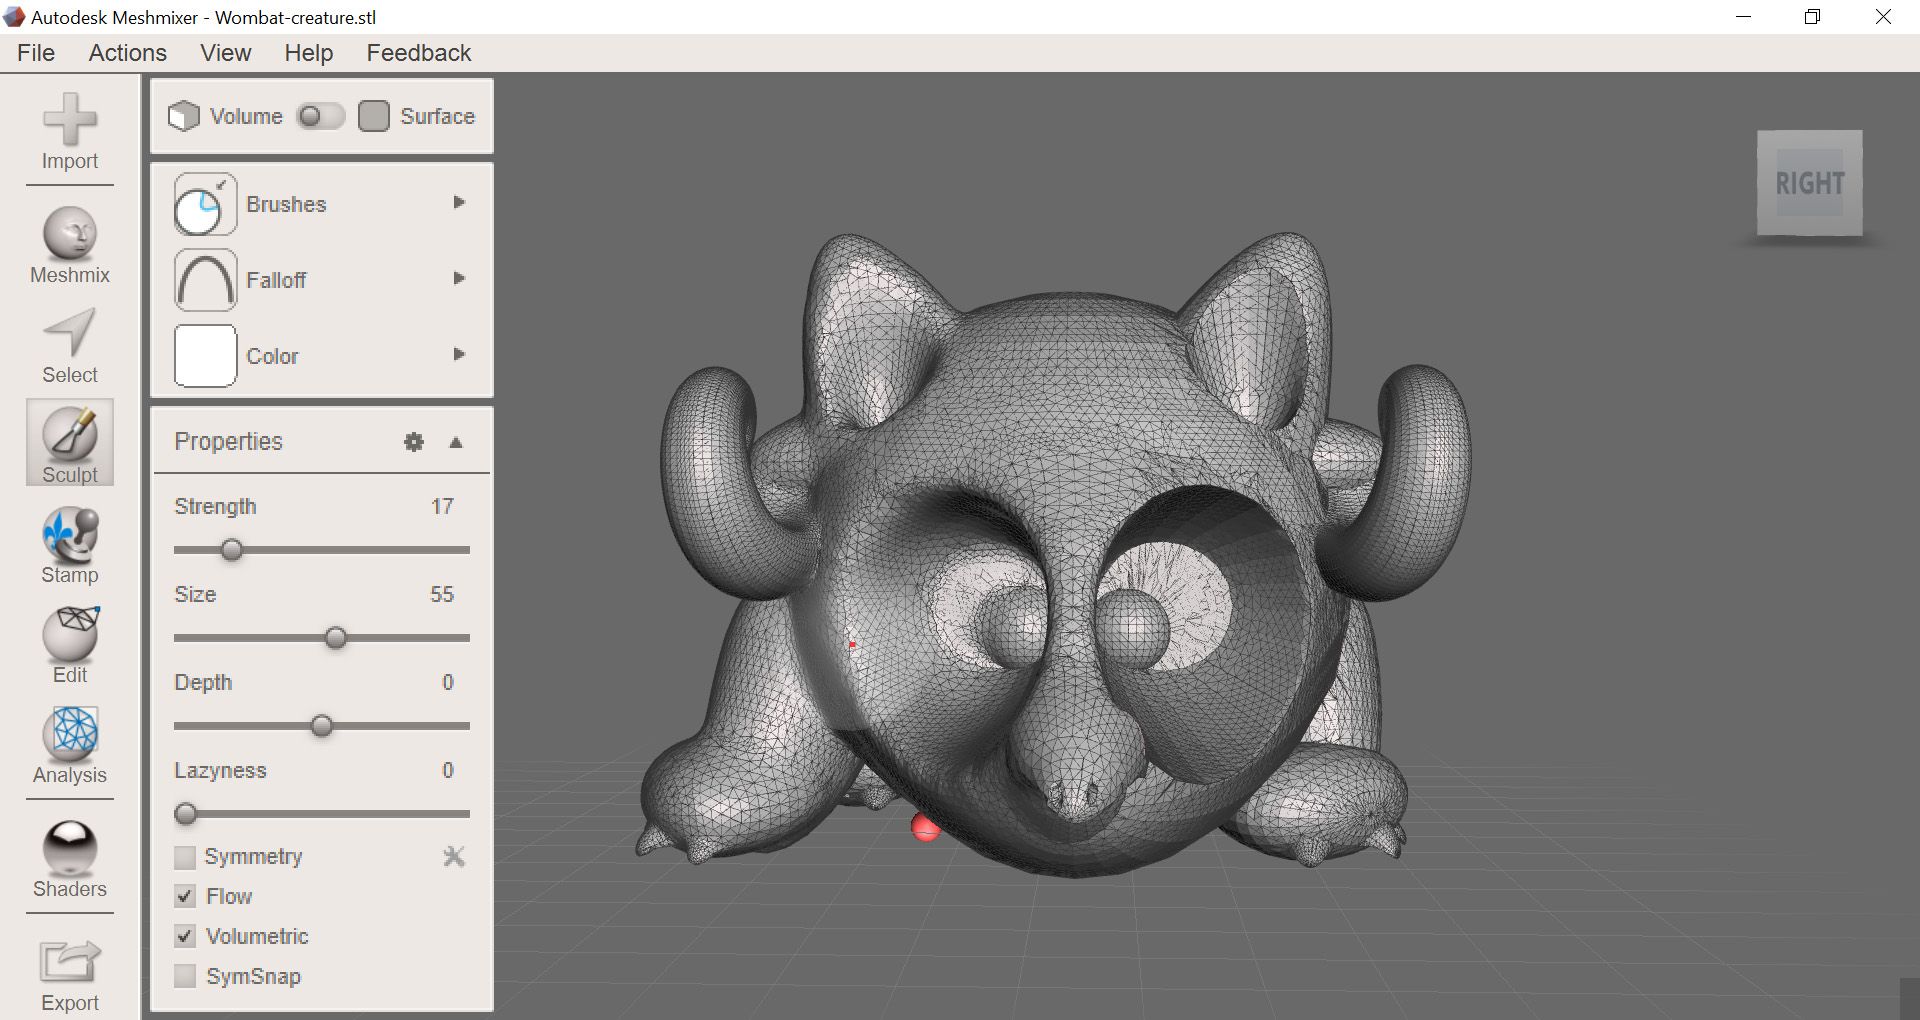
Task: Toggle between Volume and Surface mode
Action: coord(320,116)
